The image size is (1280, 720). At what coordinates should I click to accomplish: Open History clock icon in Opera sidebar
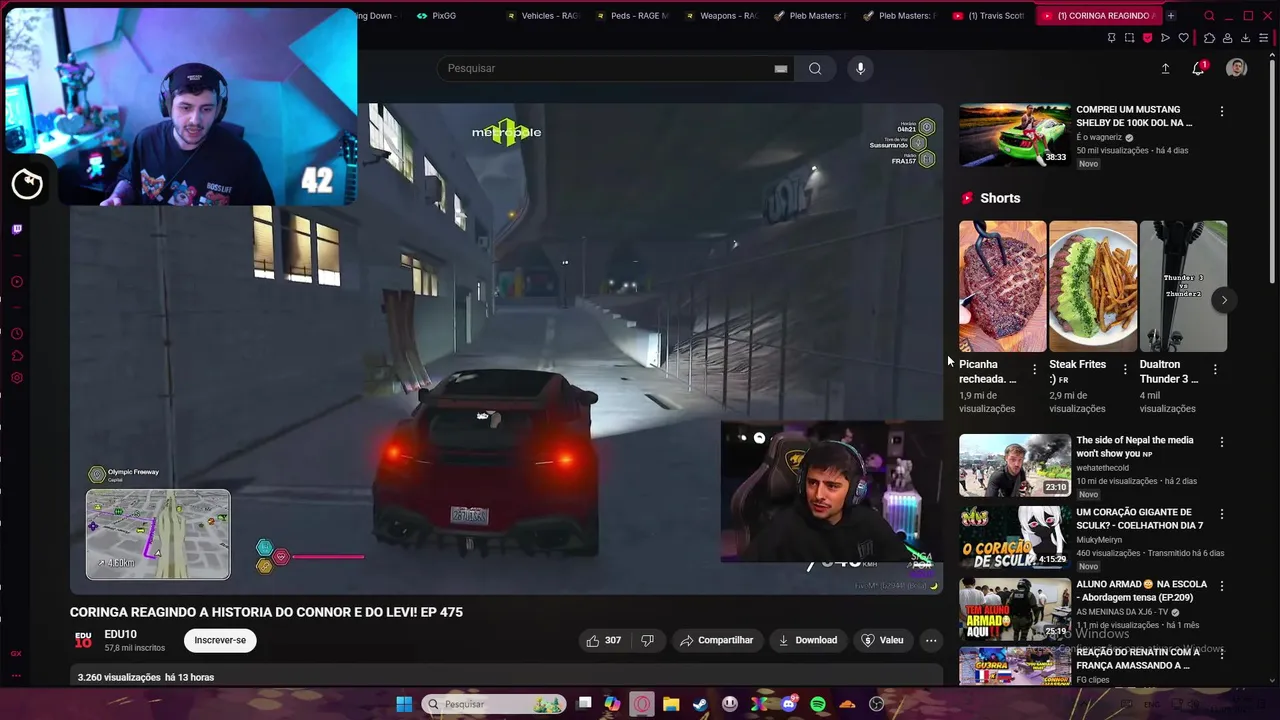click(17, 334)
